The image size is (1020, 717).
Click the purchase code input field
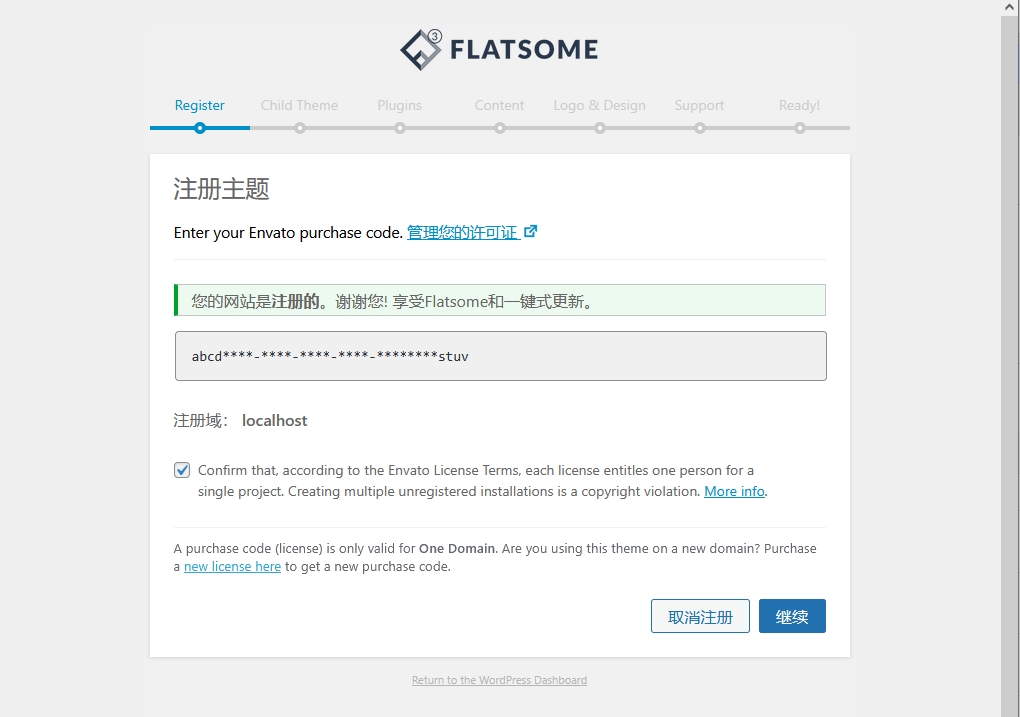tap(501, 356)
